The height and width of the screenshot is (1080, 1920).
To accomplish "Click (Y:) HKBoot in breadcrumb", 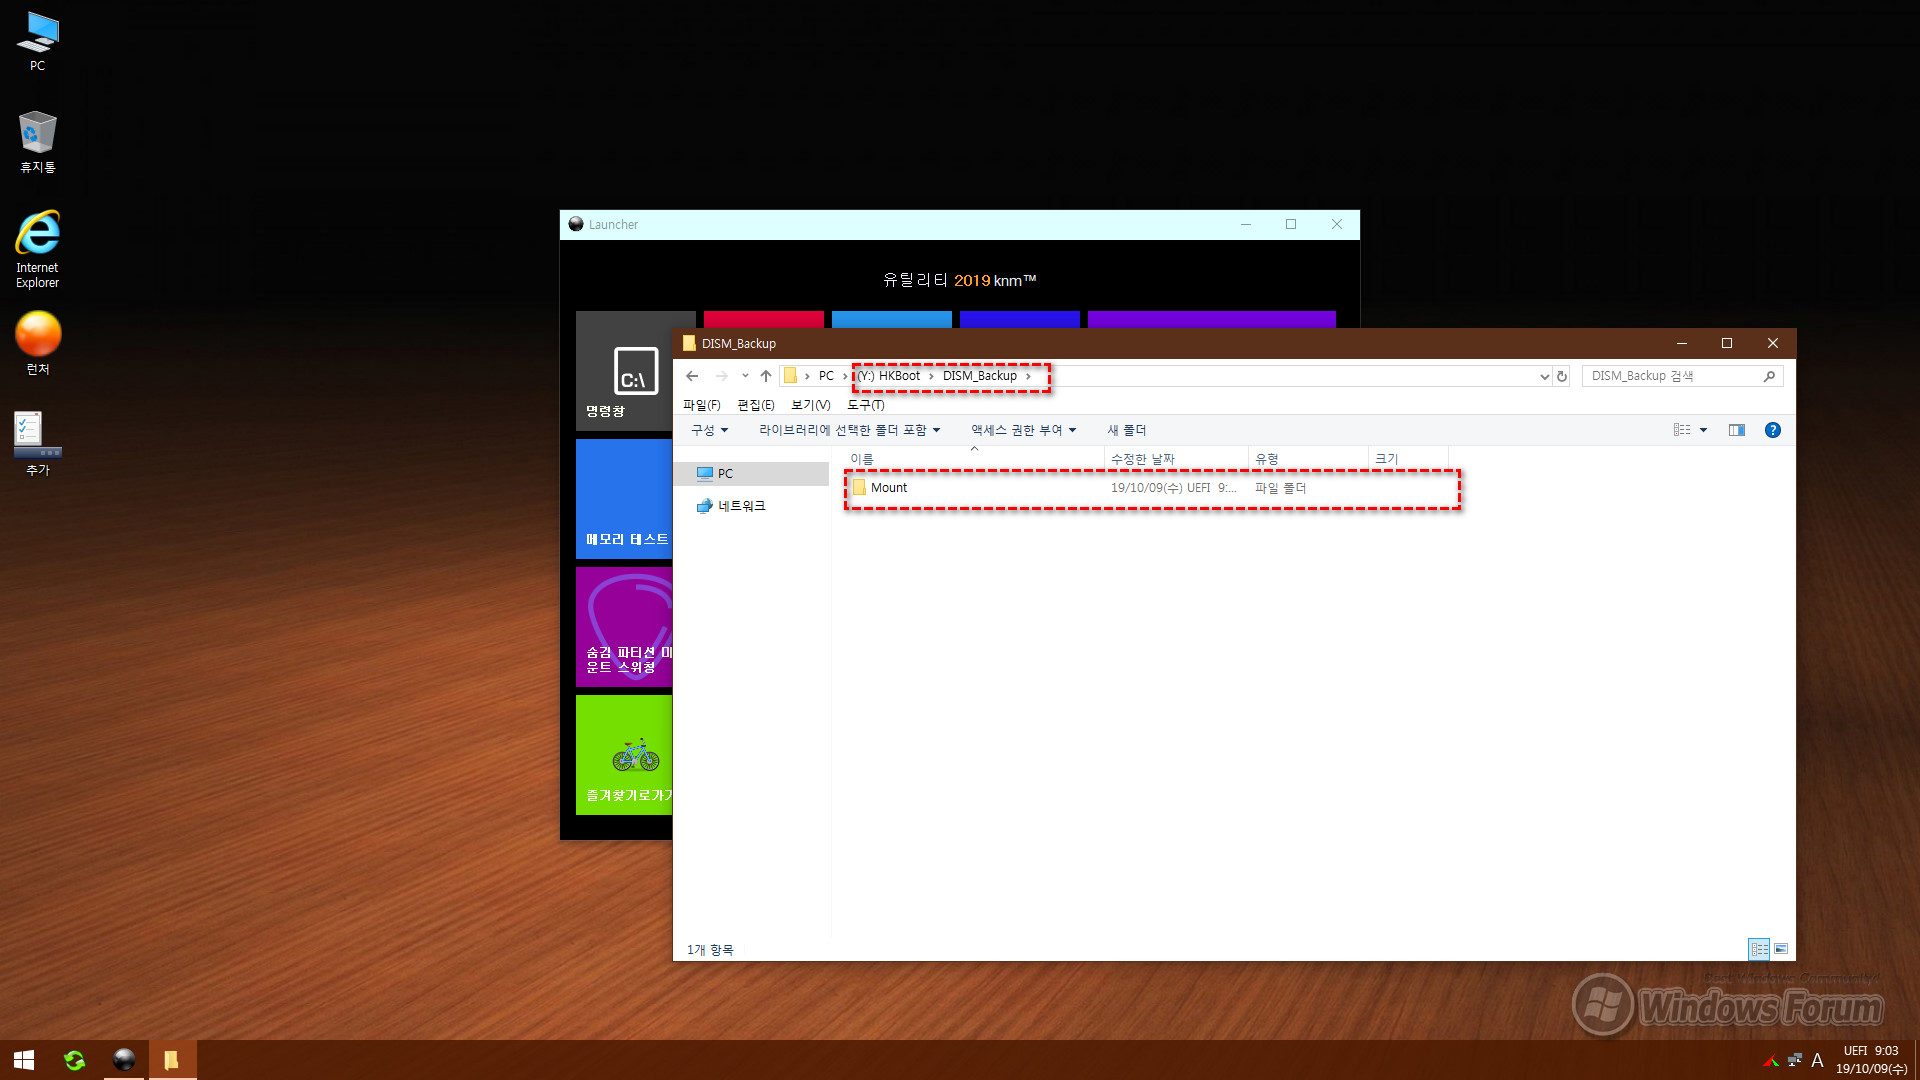I will click(x=889, y=376).
